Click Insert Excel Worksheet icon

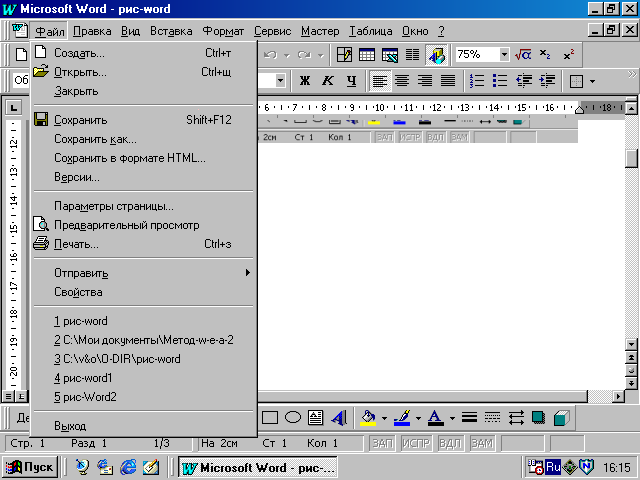(389, 55)
